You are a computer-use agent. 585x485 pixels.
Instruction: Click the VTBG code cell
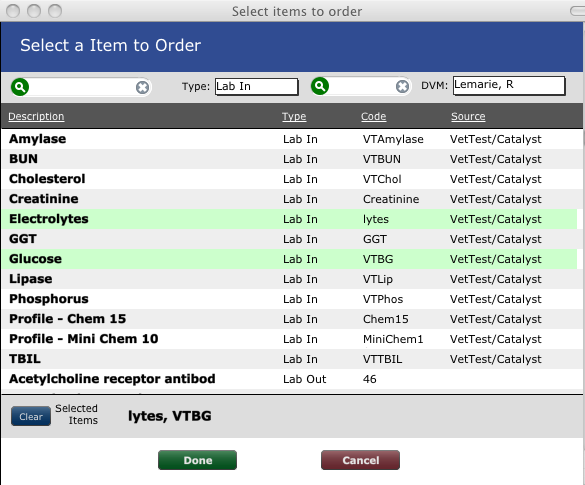[378, 259]
